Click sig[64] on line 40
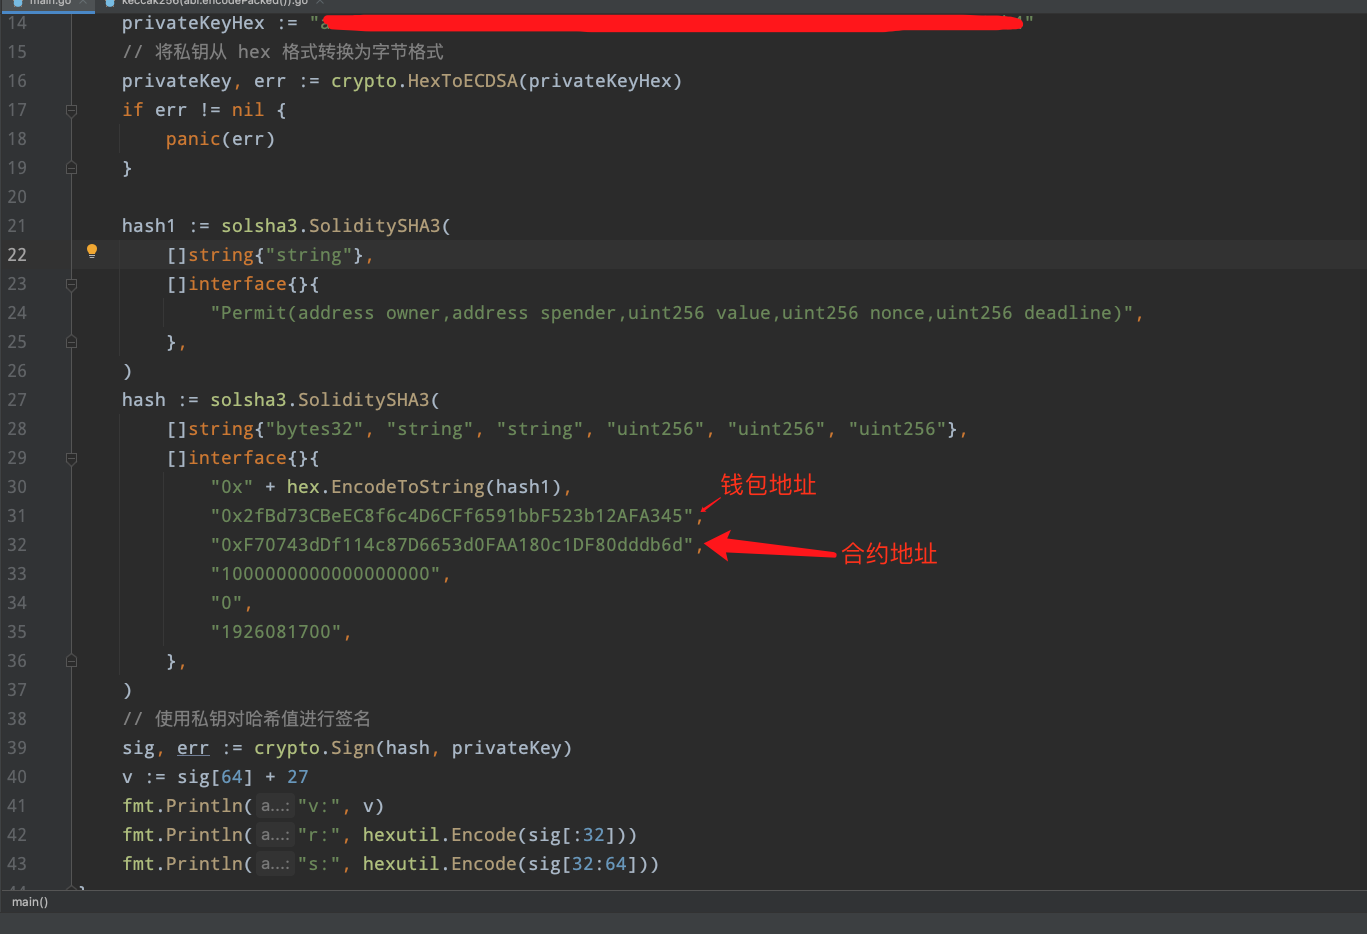1367x934 pixels. 215,777
